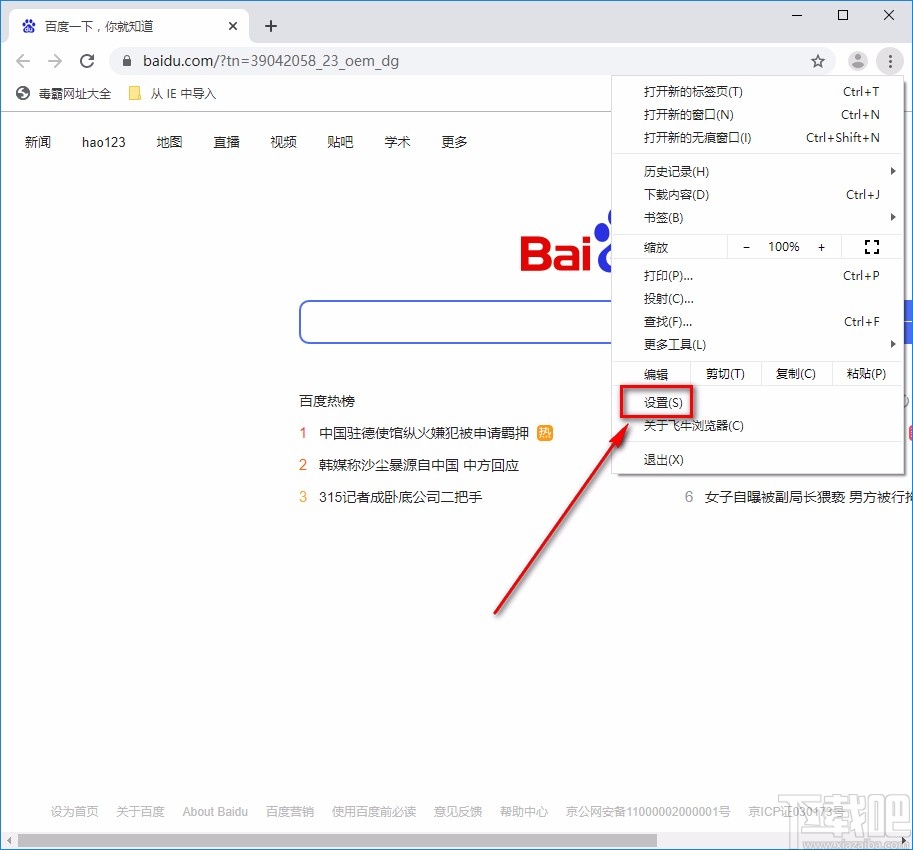Click footer link 关于百度
The height and width of the screenshot is (850, 913).
point(140,812)
